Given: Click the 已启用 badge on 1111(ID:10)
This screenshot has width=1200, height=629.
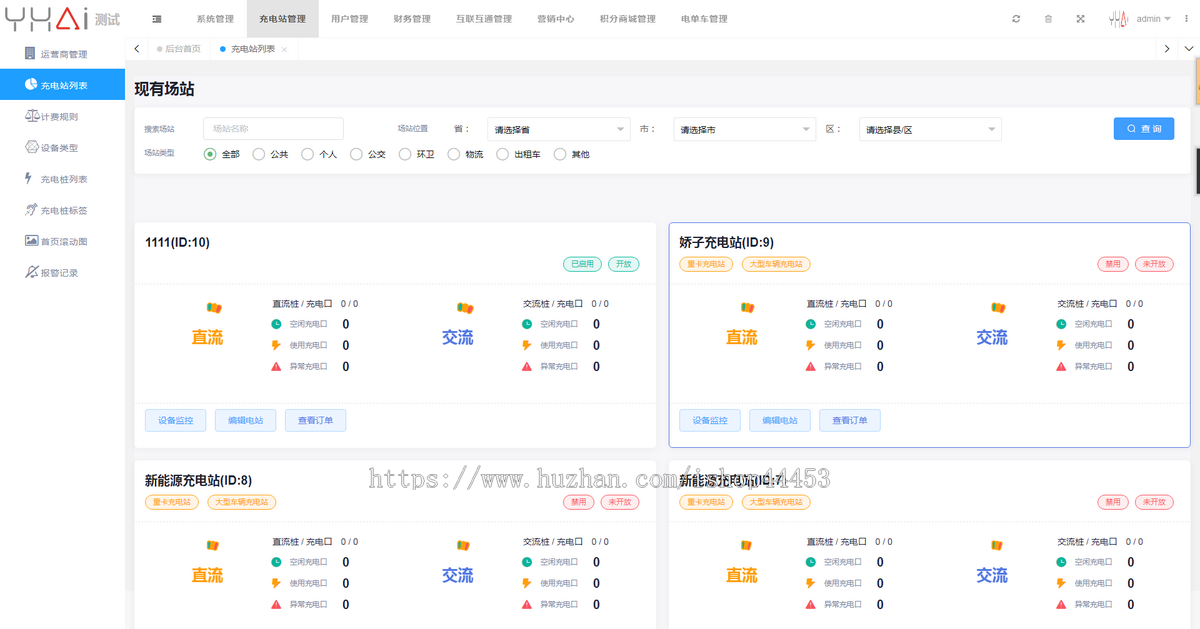Looking at the screenshot, I should [x=582, y=264].
